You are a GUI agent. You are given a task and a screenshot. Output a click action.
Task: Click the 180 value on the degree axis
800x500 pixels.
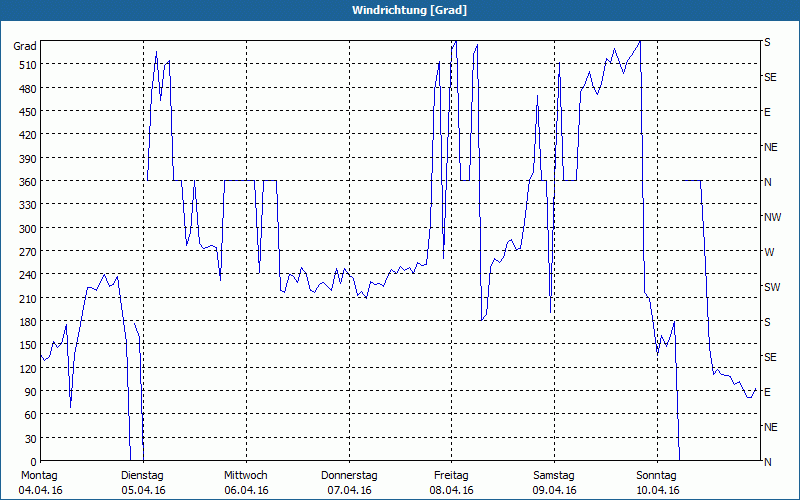point(28,321)
